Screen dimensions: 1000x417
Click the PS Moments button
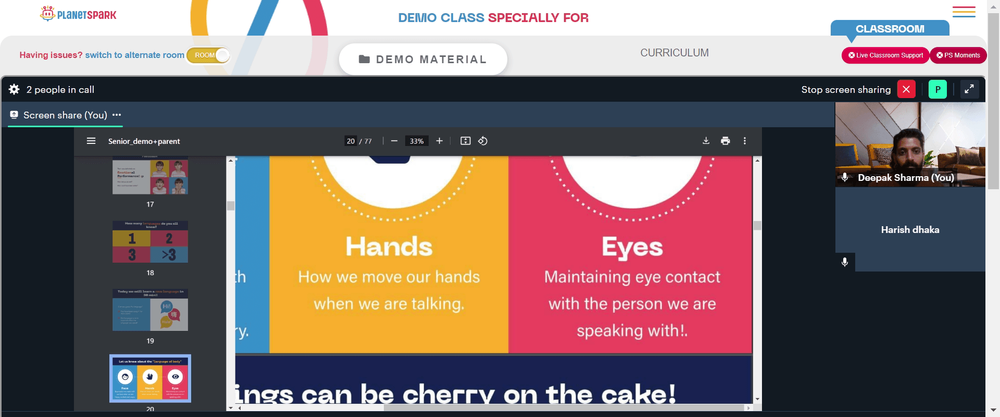(x=958, y=55)
